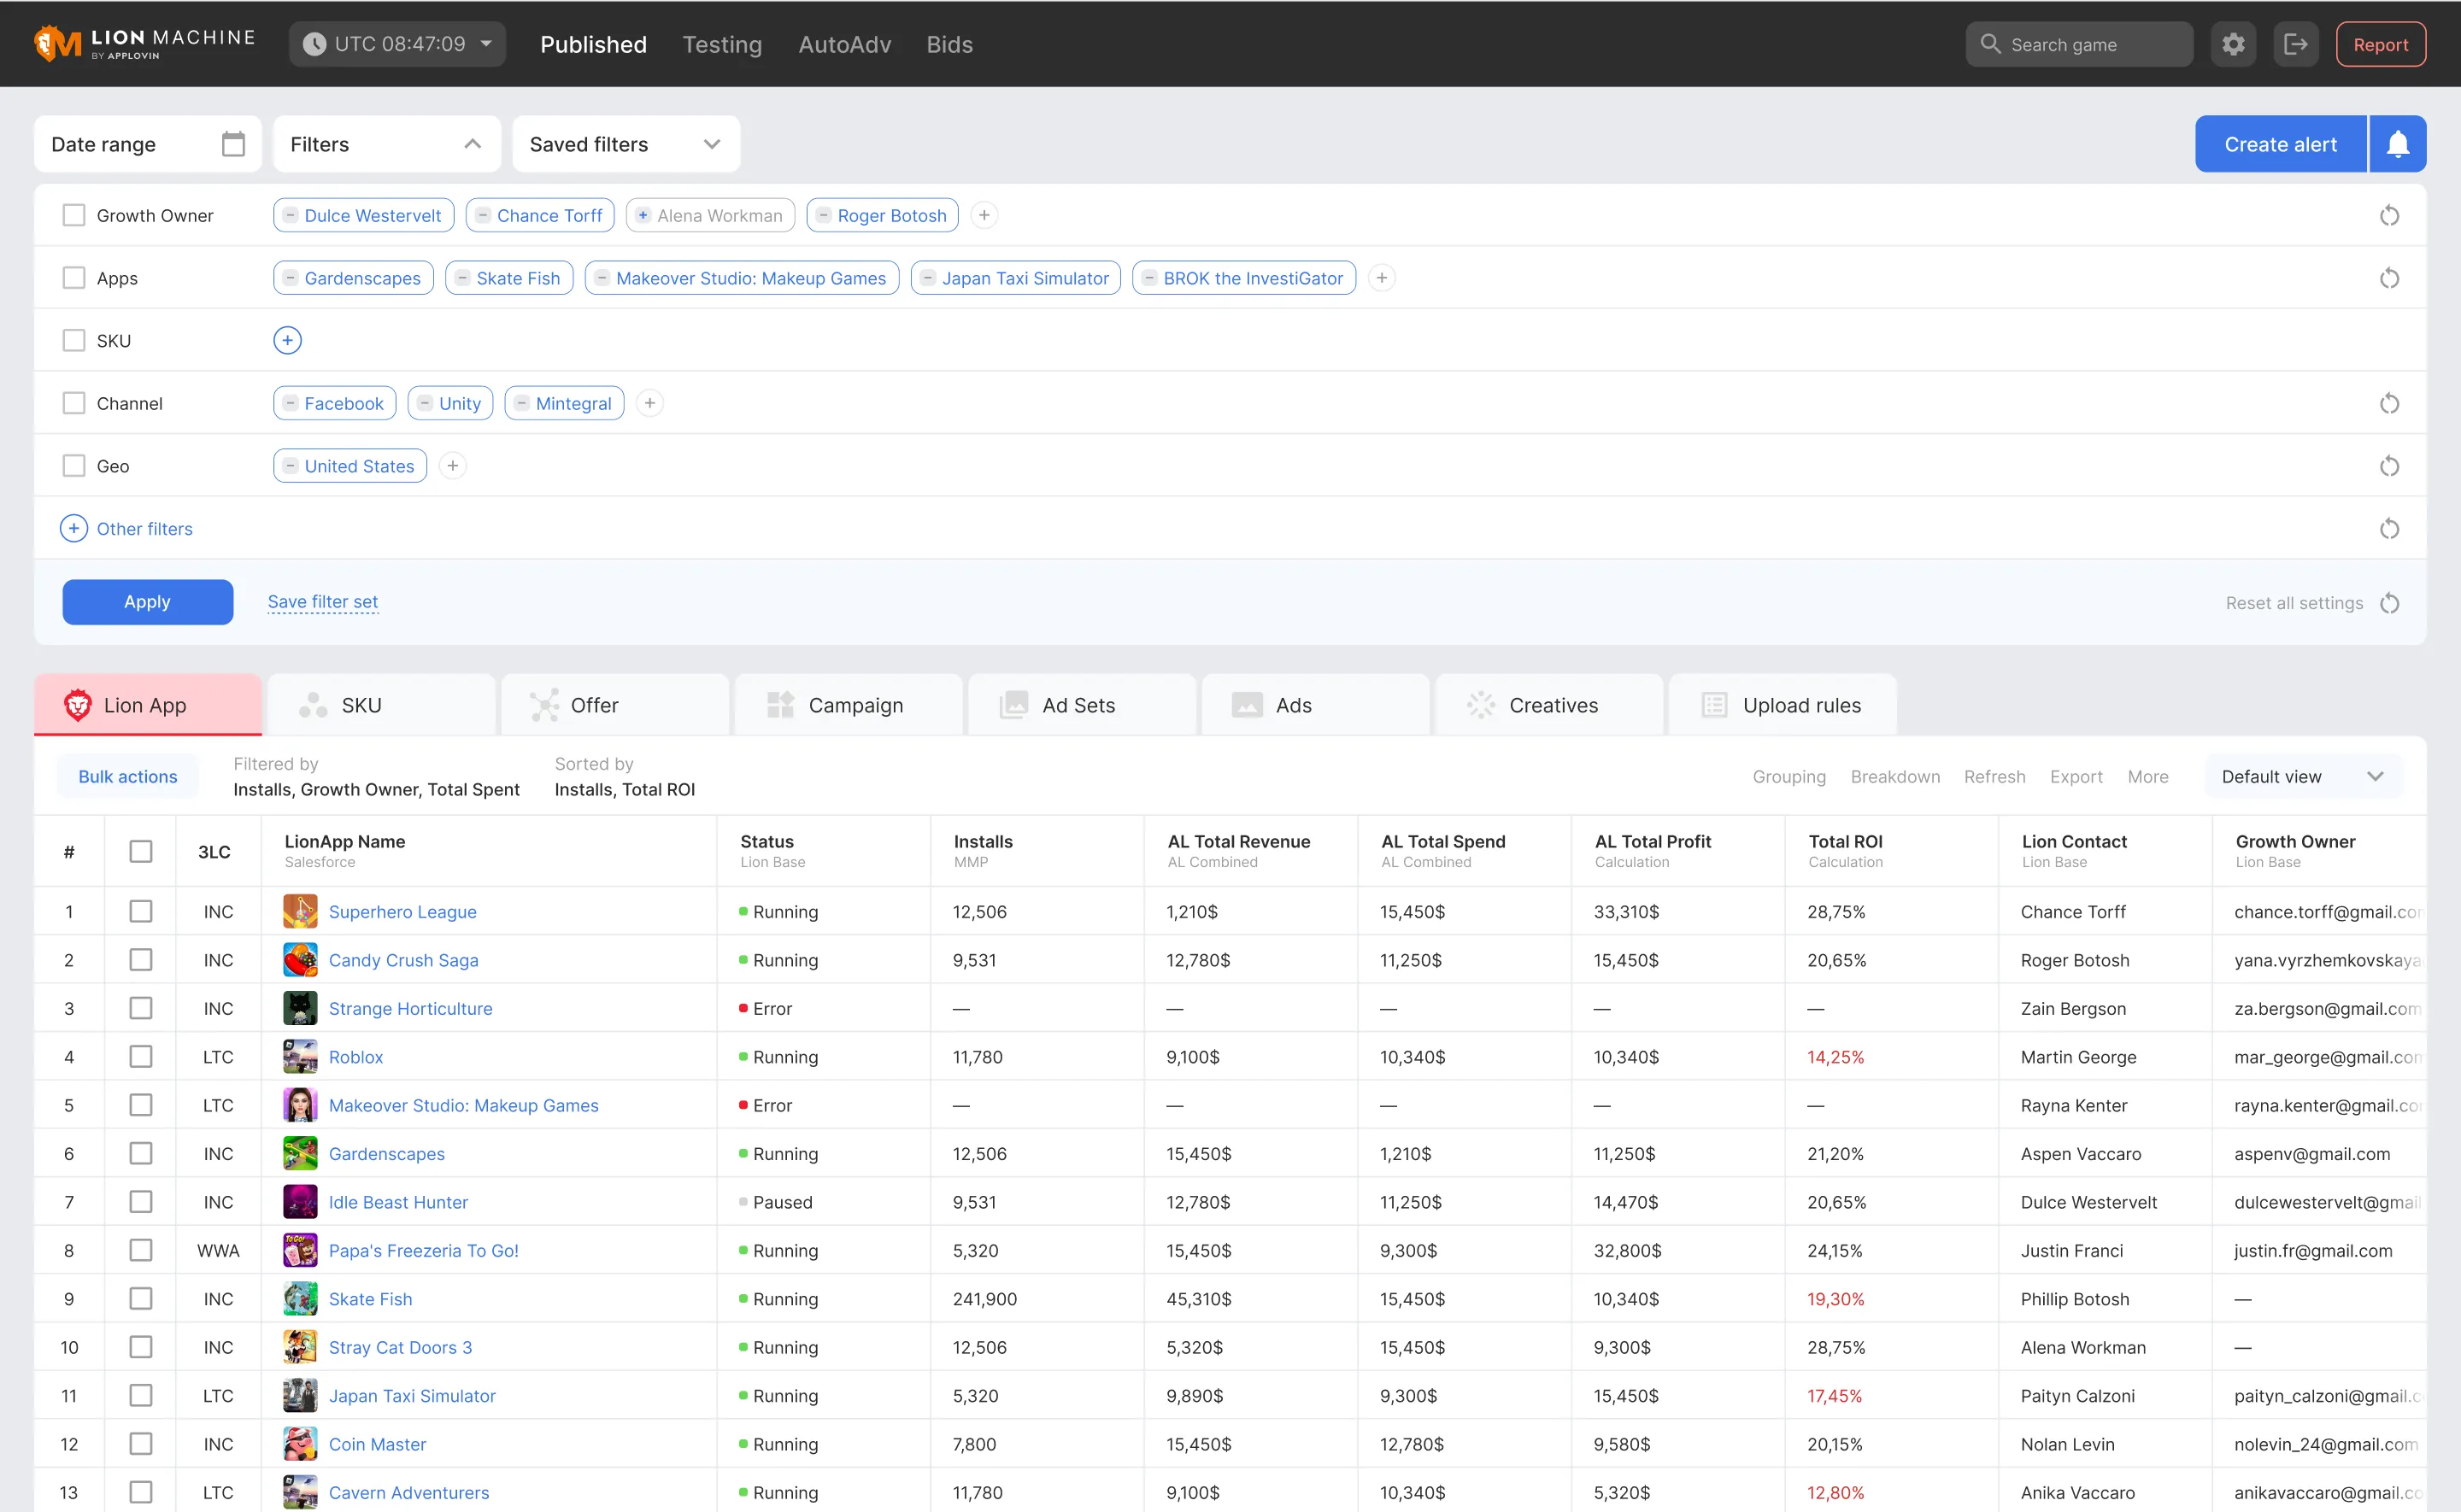Toggle the Geo filter checkbox

[74, 466]
